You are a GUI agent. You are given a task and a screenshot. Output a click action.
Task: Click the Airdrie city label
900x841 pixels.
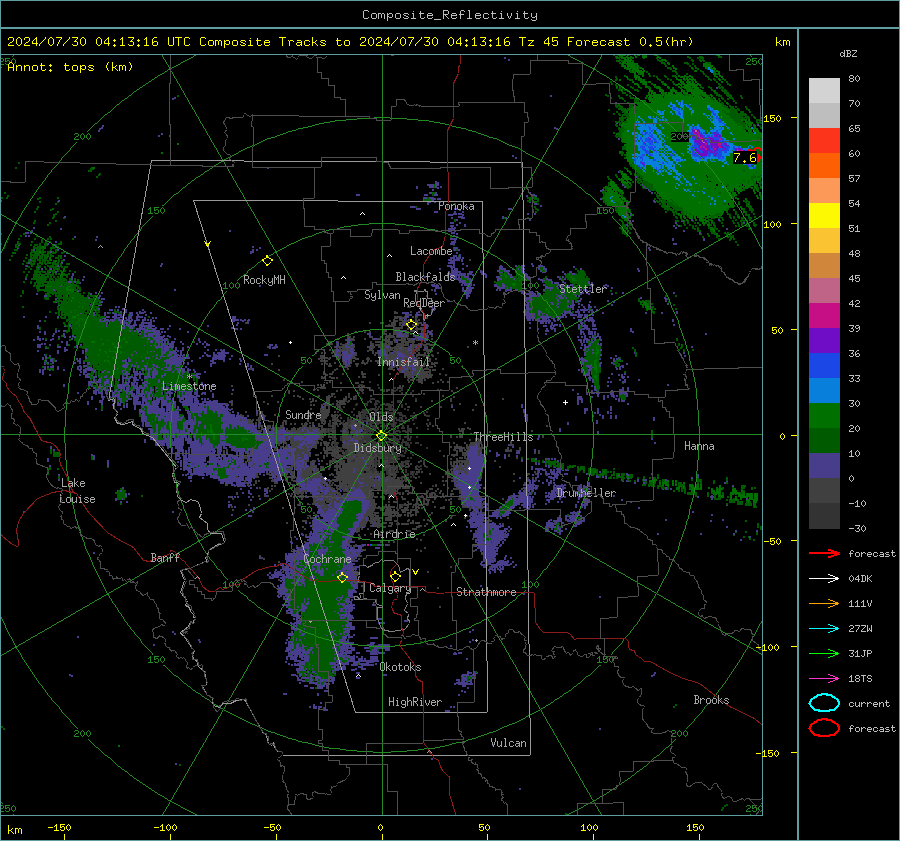click(394, 534)
